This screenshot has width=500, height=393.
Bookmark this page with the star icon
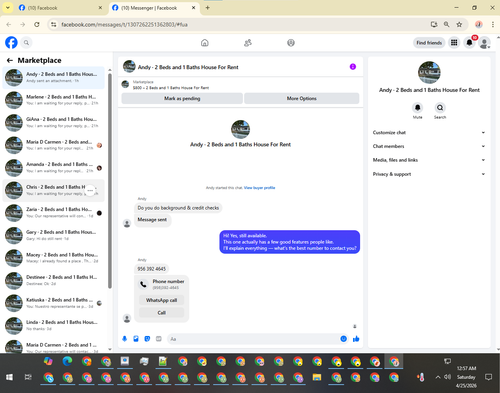pyautogui.click(x=459, y=24)
